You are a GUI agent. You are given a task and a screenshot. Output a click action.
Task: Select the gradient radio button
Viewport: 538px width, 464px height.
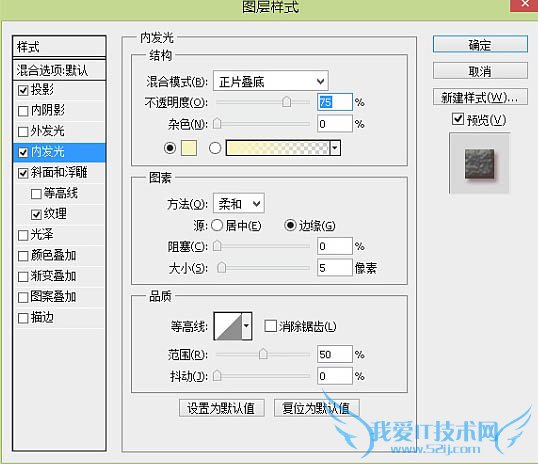215,148
